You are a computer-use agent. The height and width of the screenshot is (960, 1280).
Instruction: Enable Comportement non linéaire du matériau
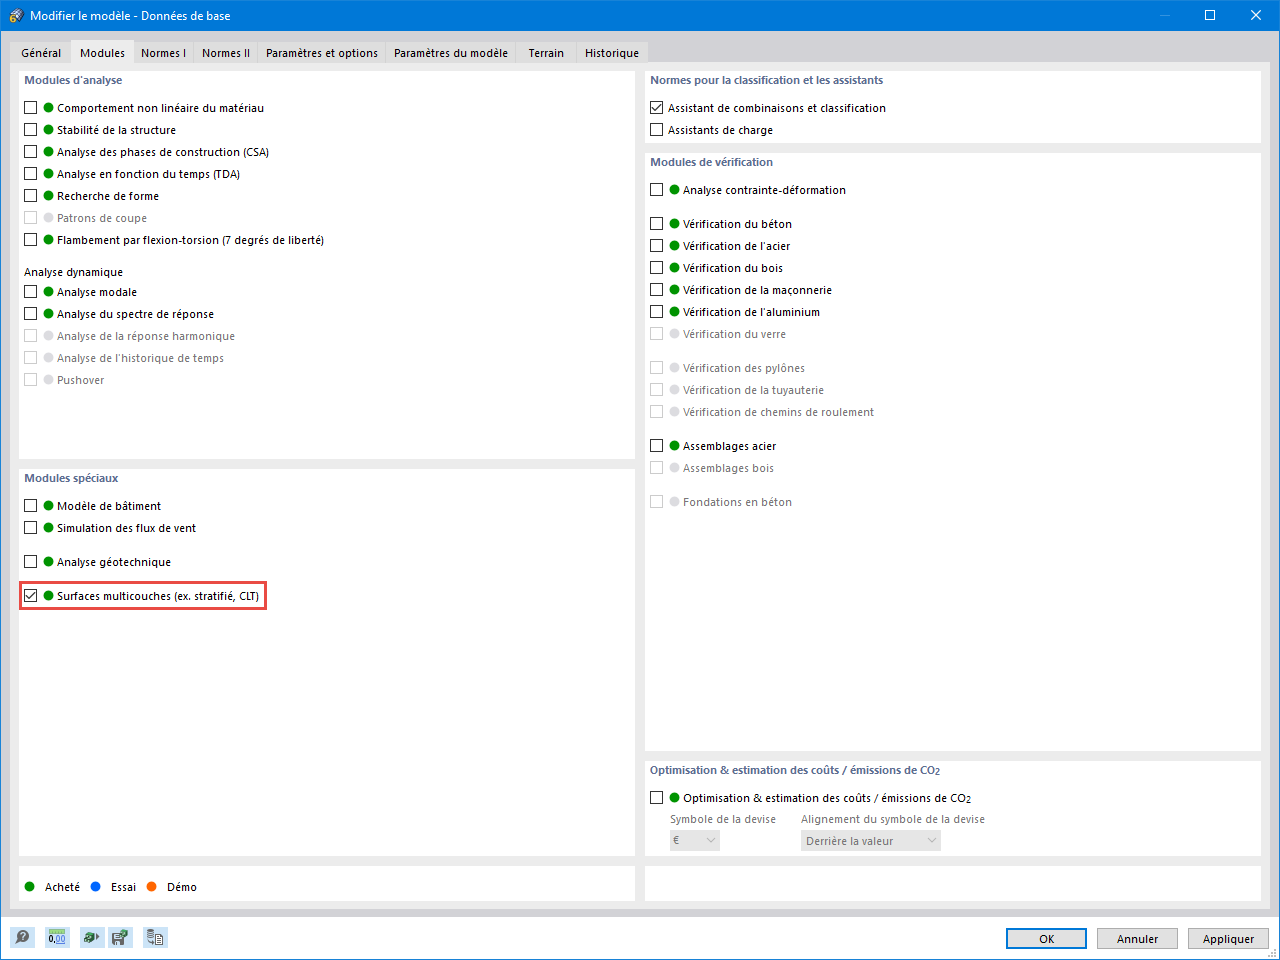coord(31,108)
